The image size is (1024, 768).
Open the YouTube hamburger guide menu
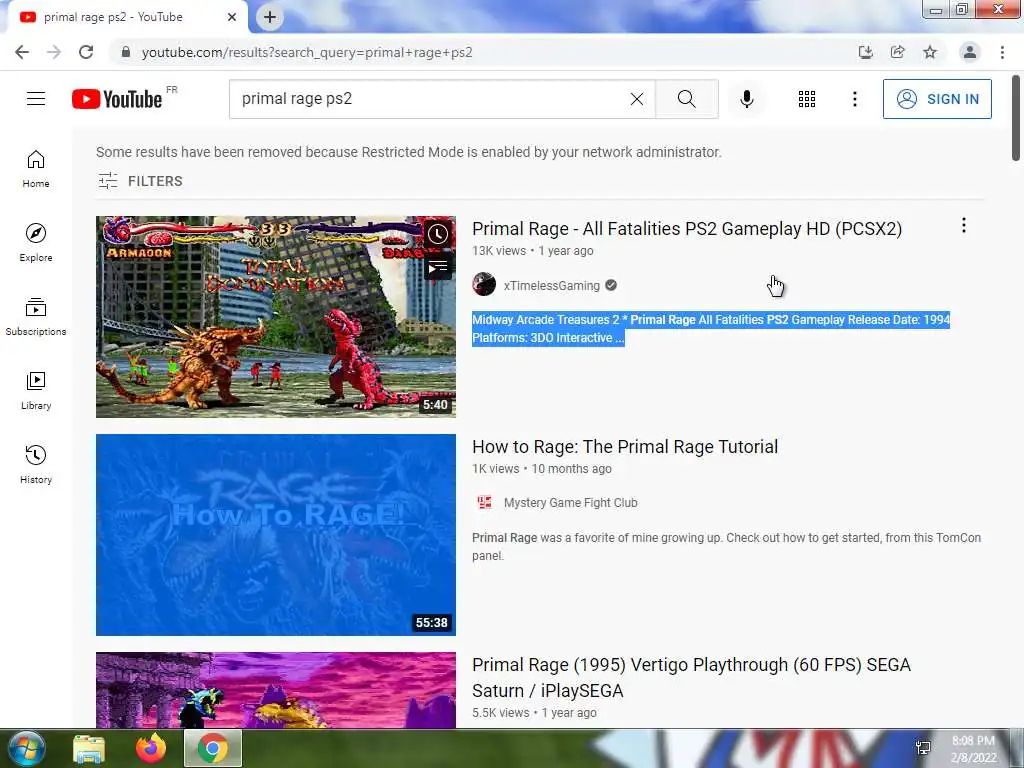[36, 99]
